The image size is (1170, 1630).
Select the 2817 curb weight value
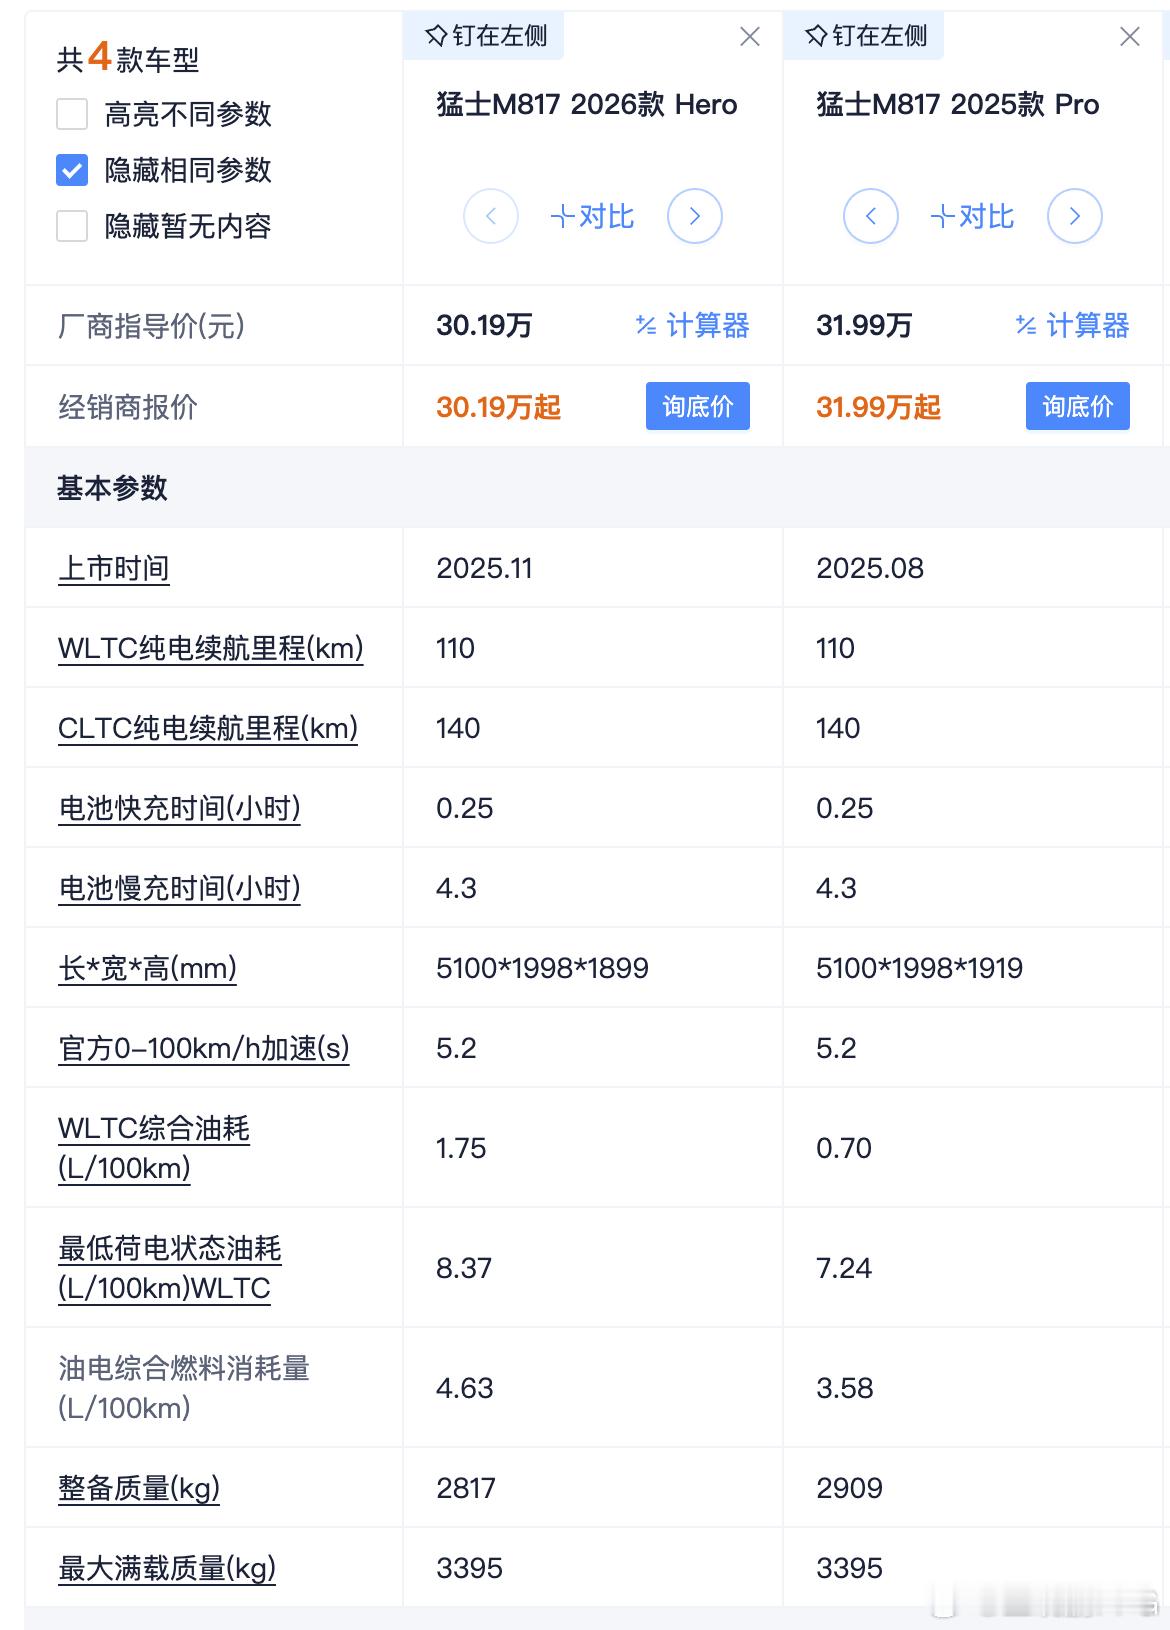point(466,1488)
